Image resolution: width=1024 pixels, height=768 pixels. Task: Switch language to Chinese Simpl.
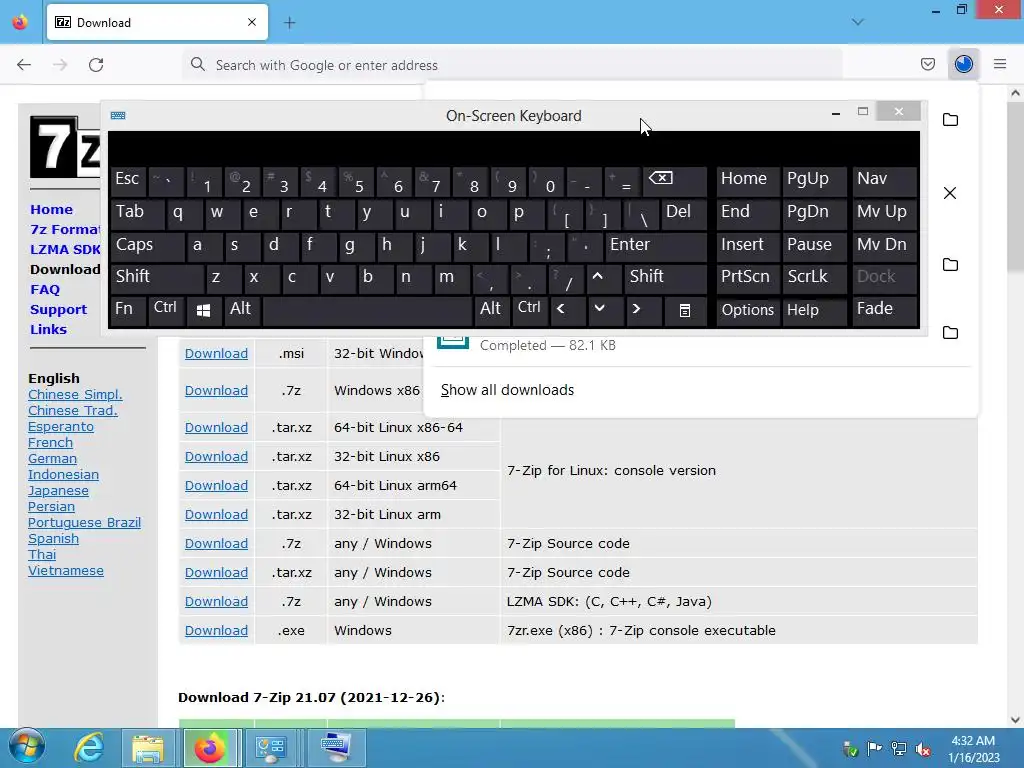75,394
